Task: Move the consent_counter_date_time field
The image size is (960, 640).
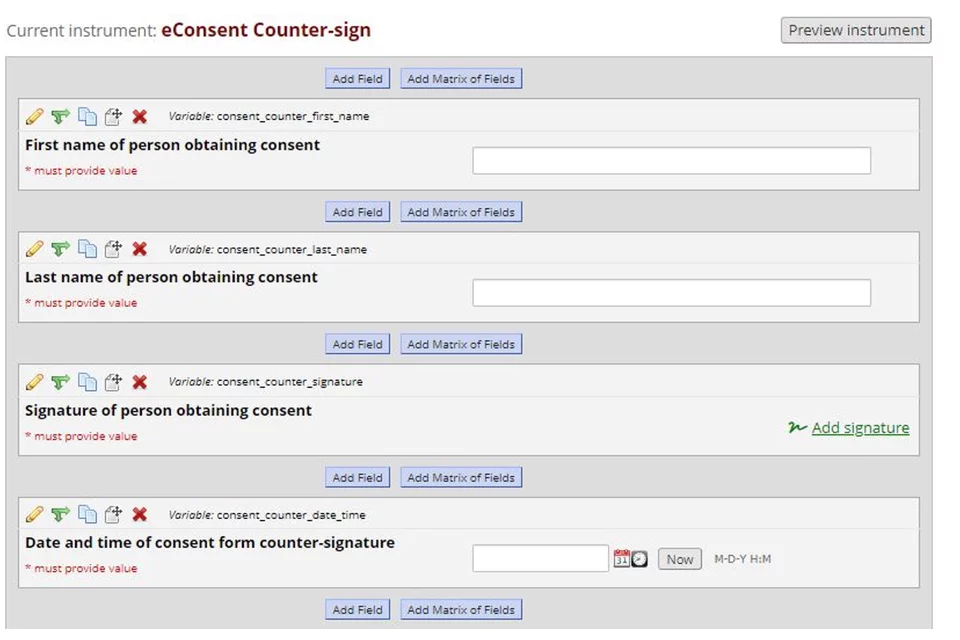Action: coord(113,514)
